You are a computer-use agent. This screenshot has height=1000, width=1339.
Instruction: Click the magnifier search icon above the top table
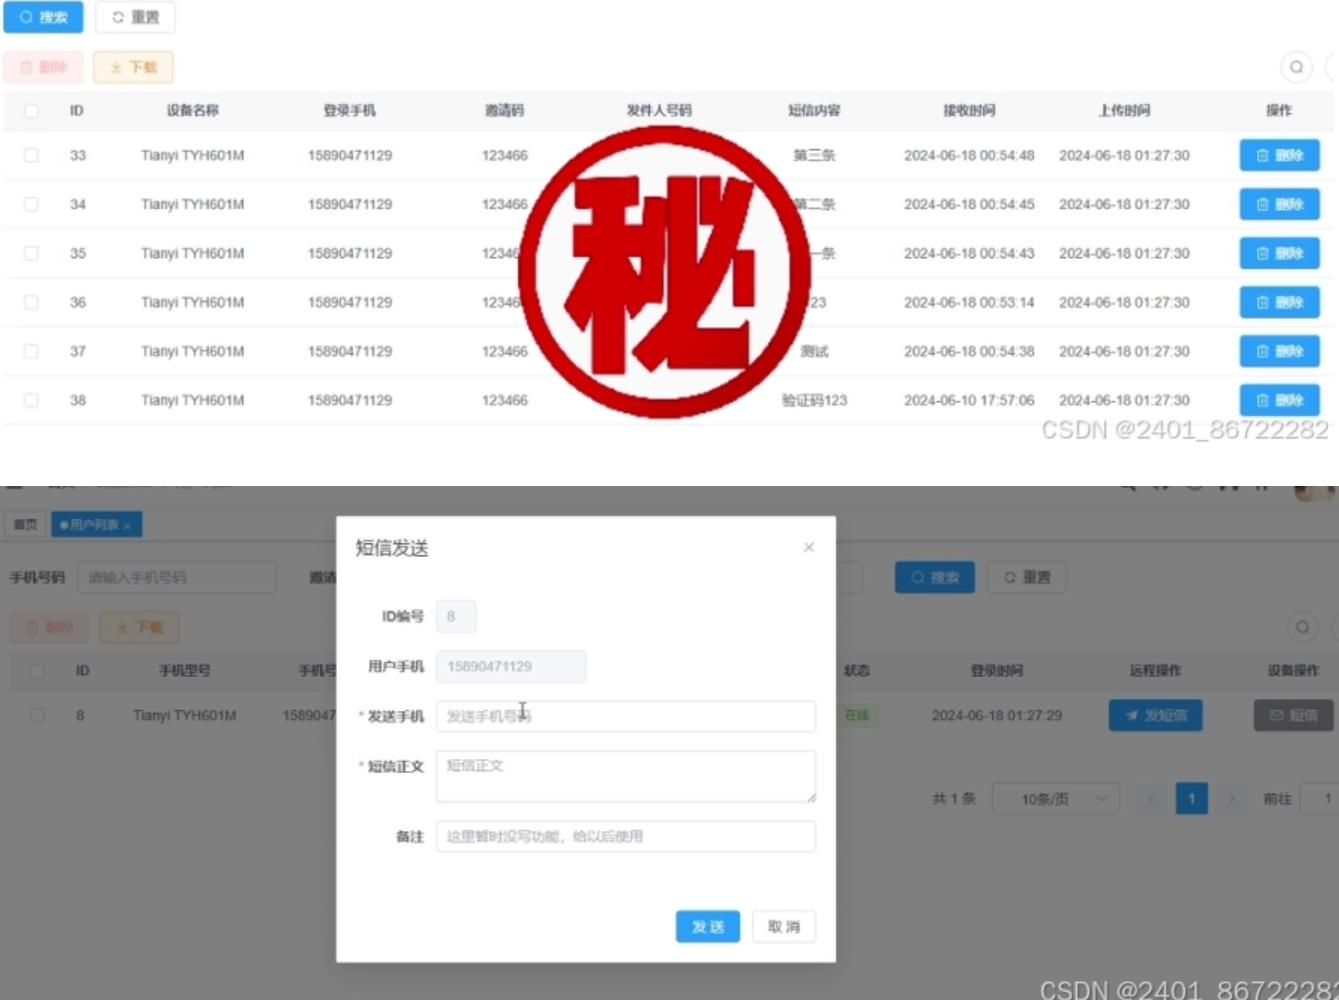click(1296, 67)
